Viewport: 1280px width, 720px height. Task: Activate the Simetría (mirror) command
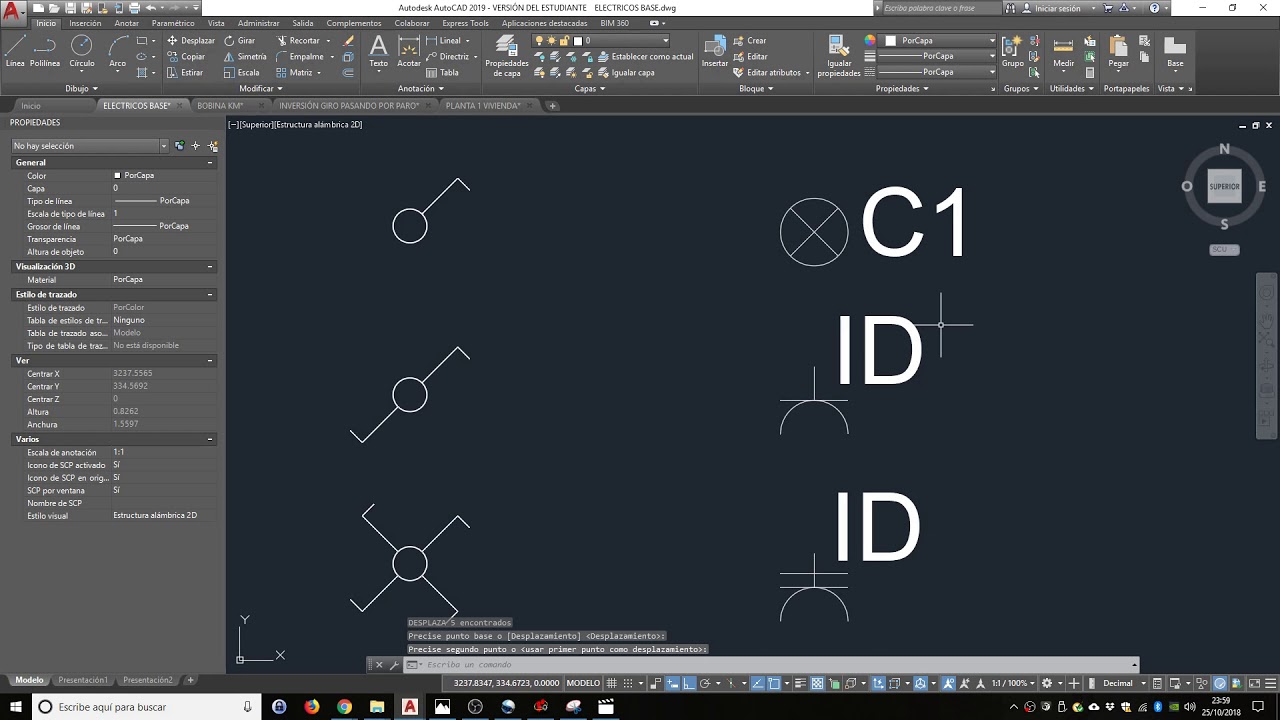[245, 57]
